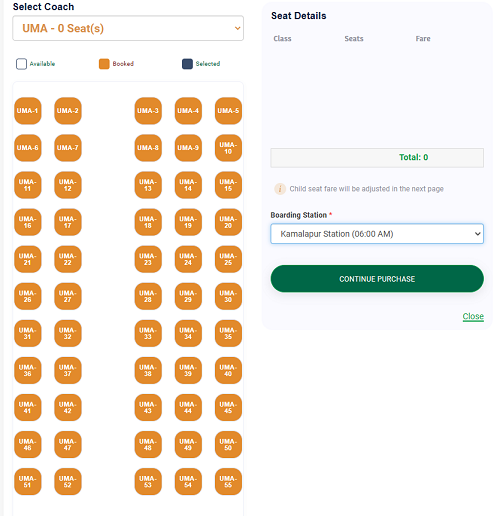
Task: Select seat UMA-46
Action: tap(28, 445)
